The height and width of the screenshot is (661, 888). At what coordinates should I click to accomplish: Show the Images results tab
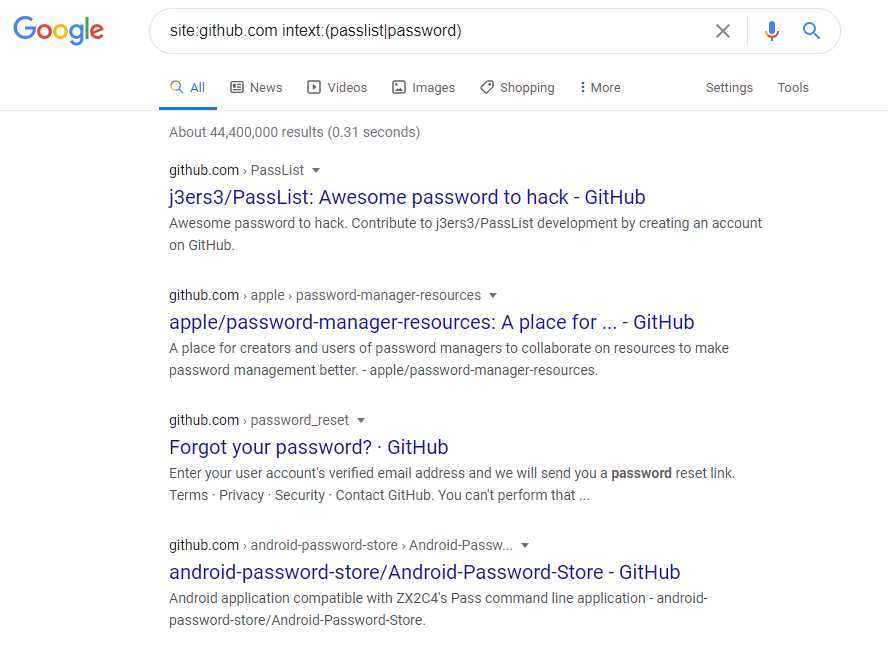click(x=424, y=87)
